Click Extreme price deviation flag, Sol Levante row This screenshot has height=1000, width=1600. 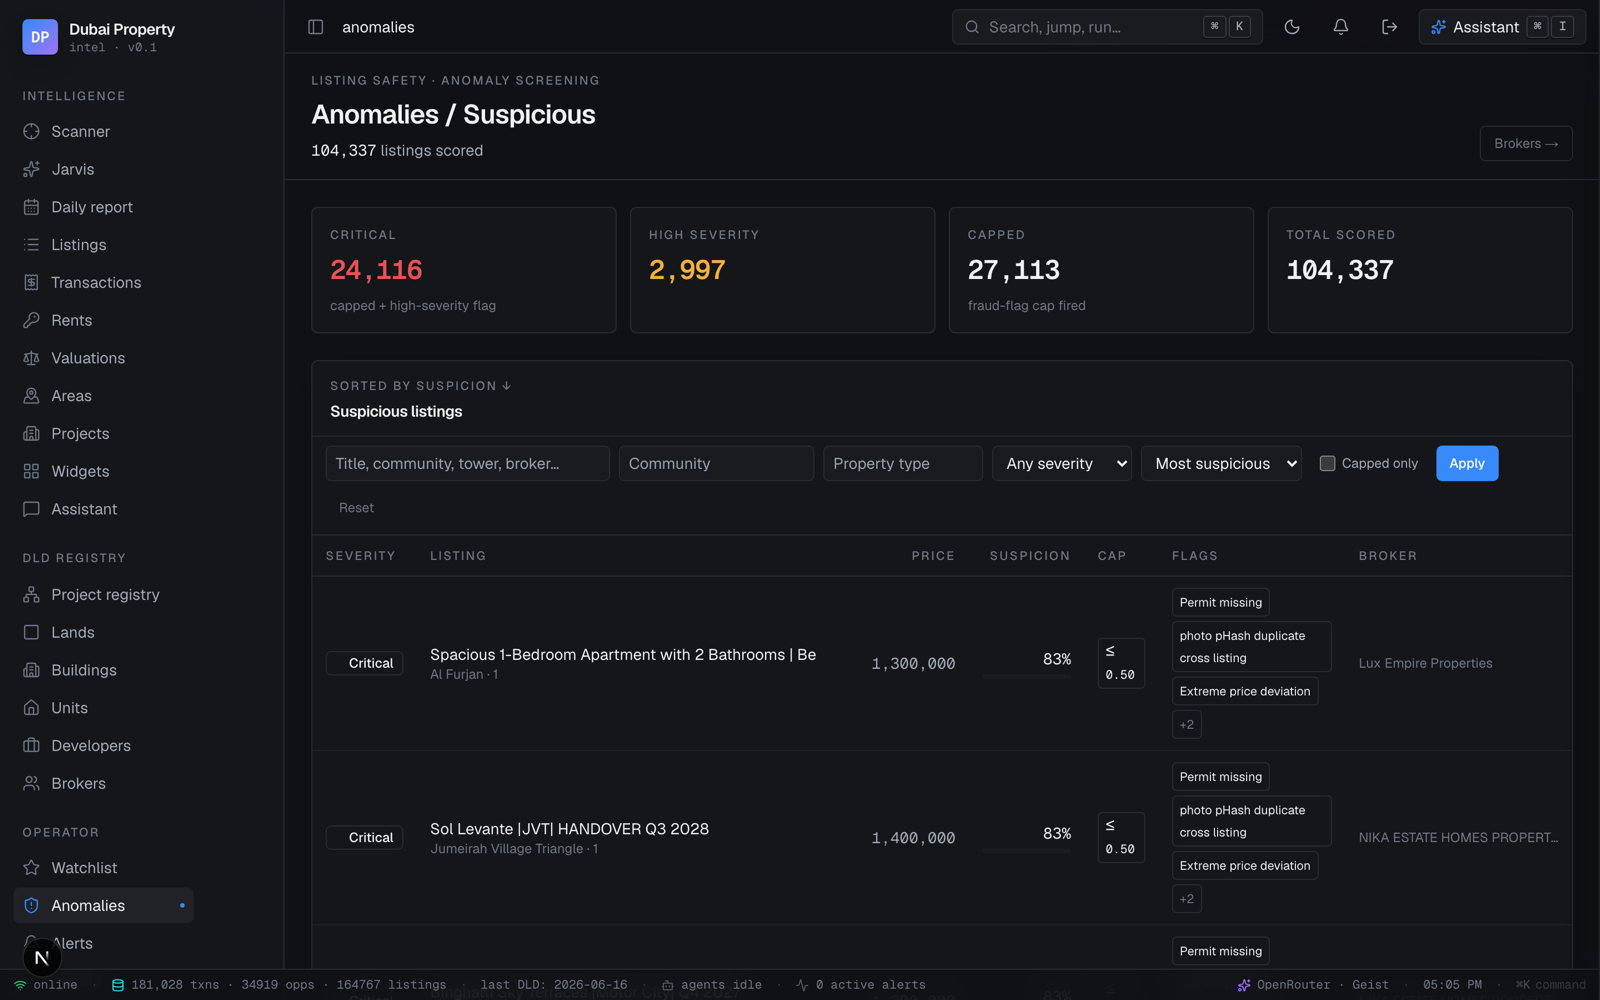click(x=1245, y=866)
